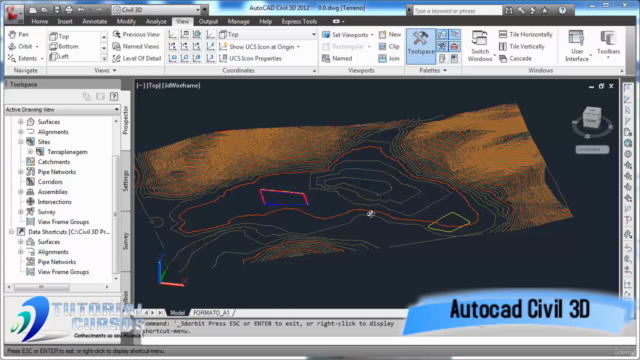
Task: Open the Home ribbon tab
Action: coord(40,22)
